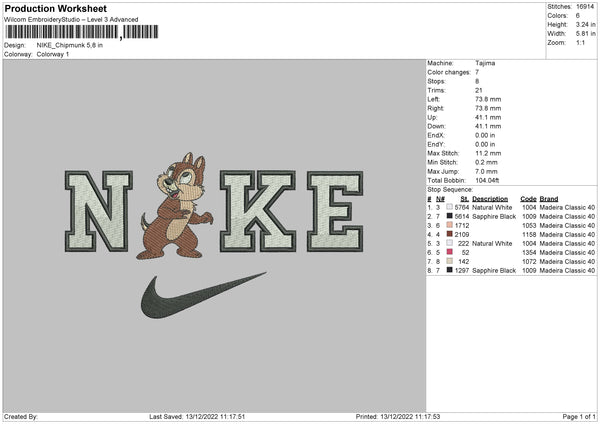
Task: Click the stitch count 5764 in stop 1
Action: click(x=462, y=207)
